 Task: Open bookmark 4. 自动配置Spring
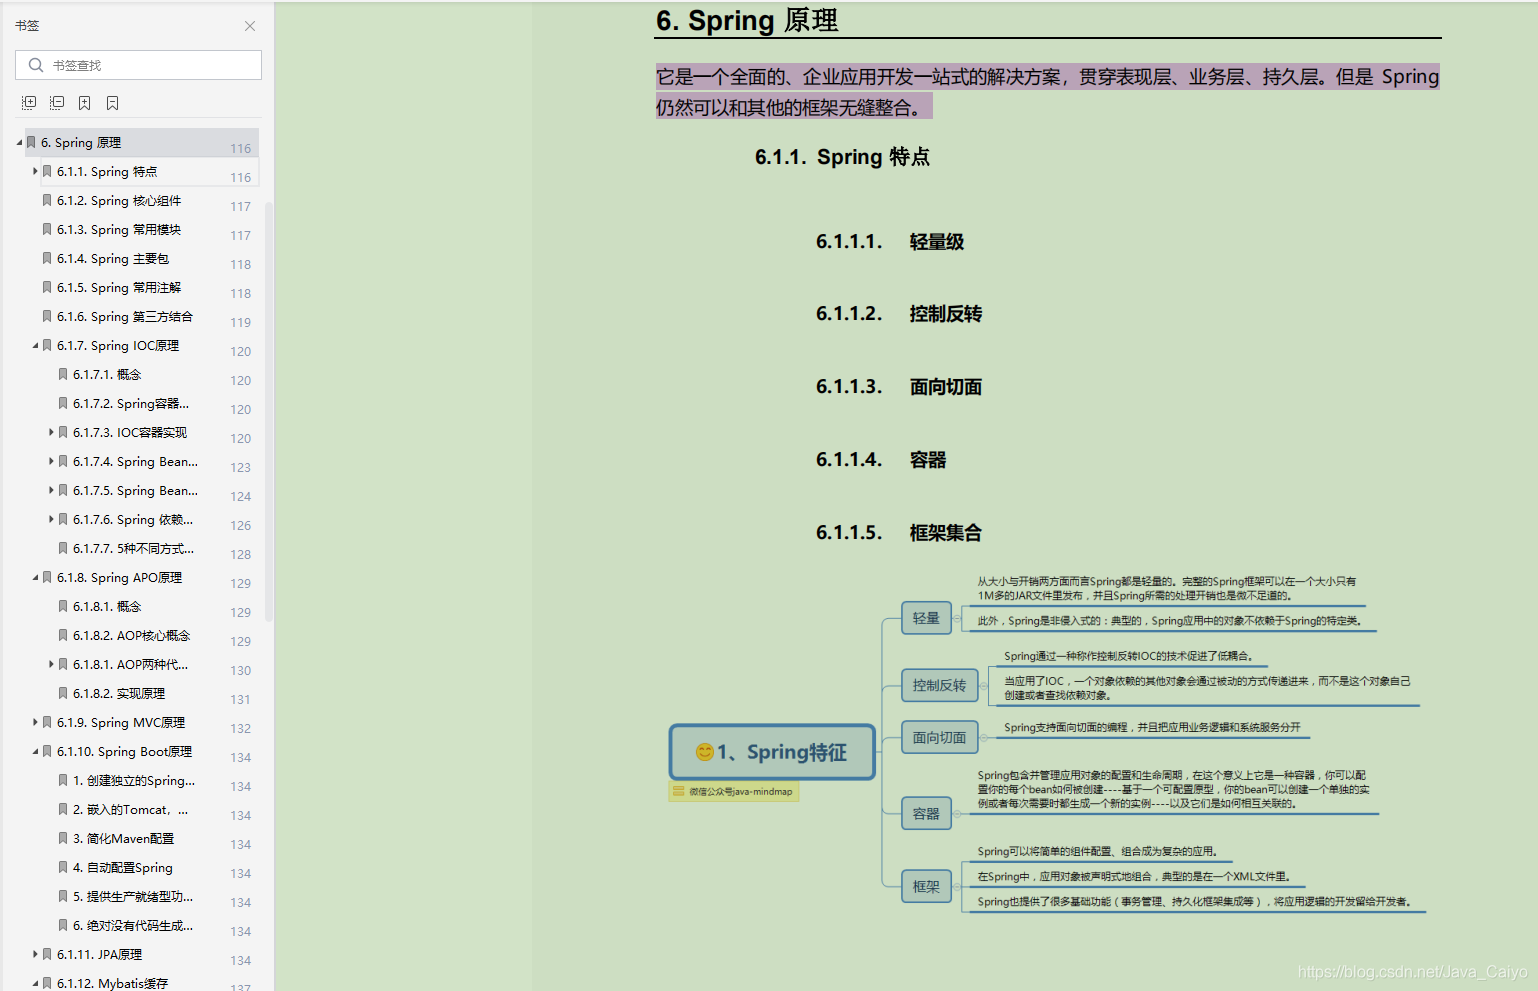(x=123, y=868)
